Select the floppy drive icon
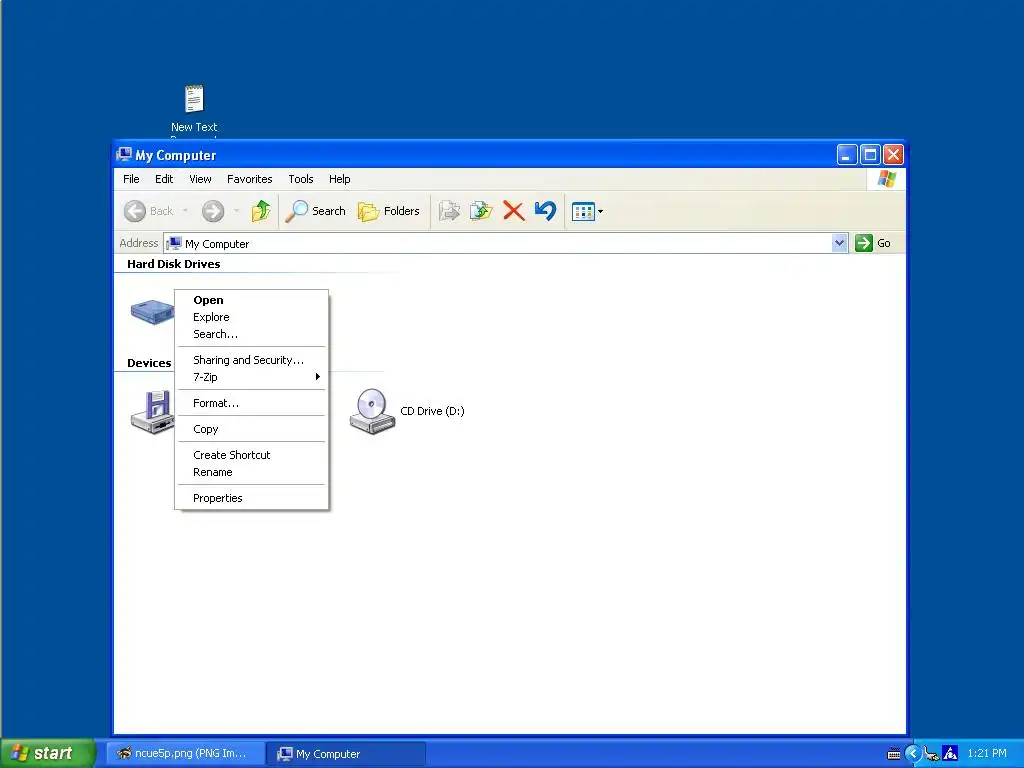The image size is (1024, 768). pos(152,411)
